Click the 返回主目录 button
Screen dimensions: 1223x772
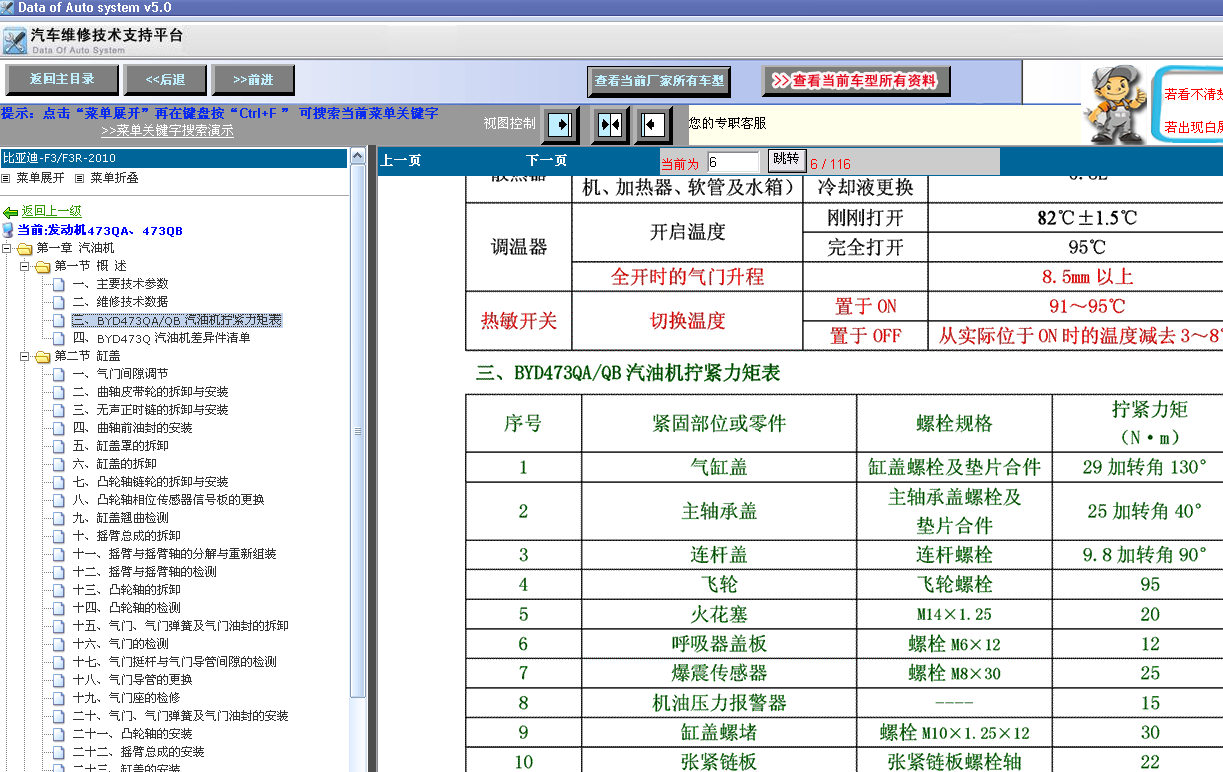pos(62,80)
